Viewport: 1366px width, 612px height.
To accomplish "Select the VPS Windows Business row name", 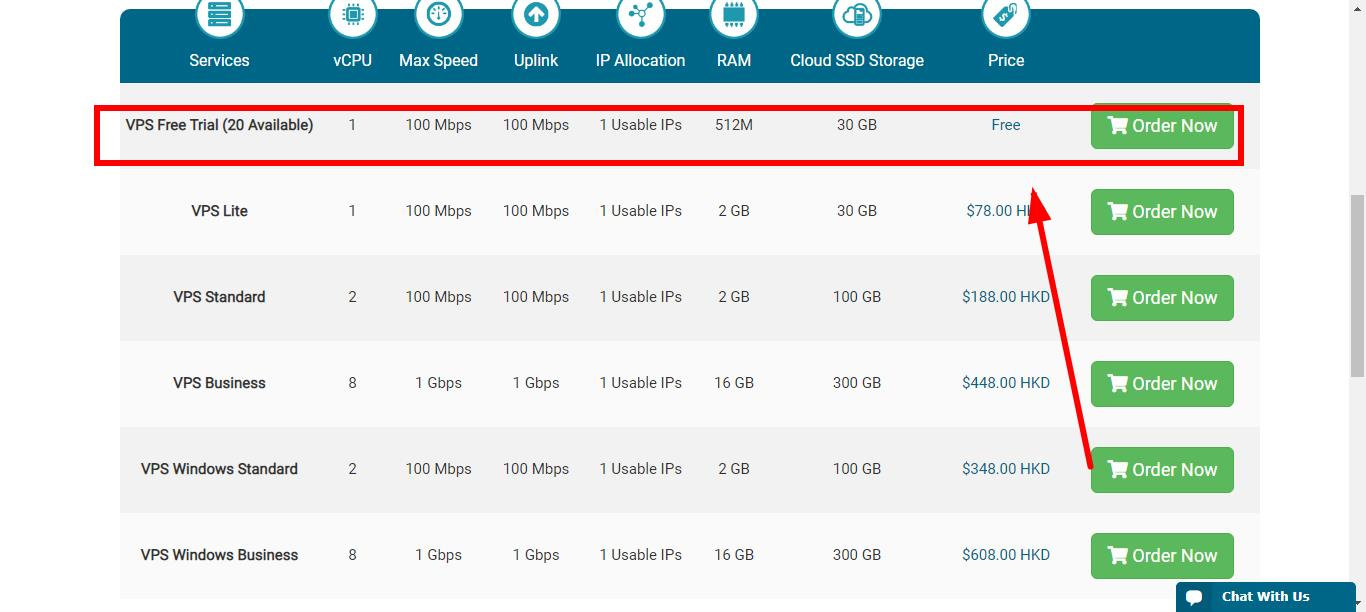I will point(219,555).
